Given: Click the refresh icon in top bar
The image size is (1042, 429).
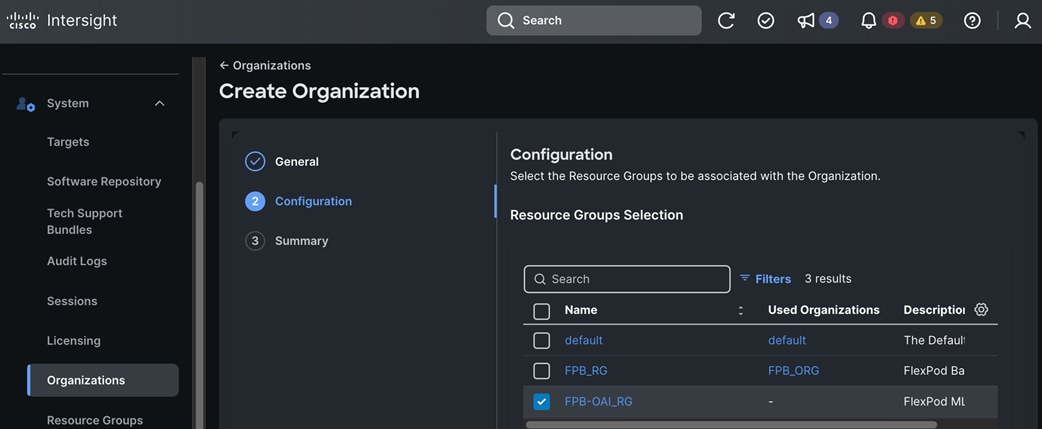Looking at the screenshot, I should 726,21.
